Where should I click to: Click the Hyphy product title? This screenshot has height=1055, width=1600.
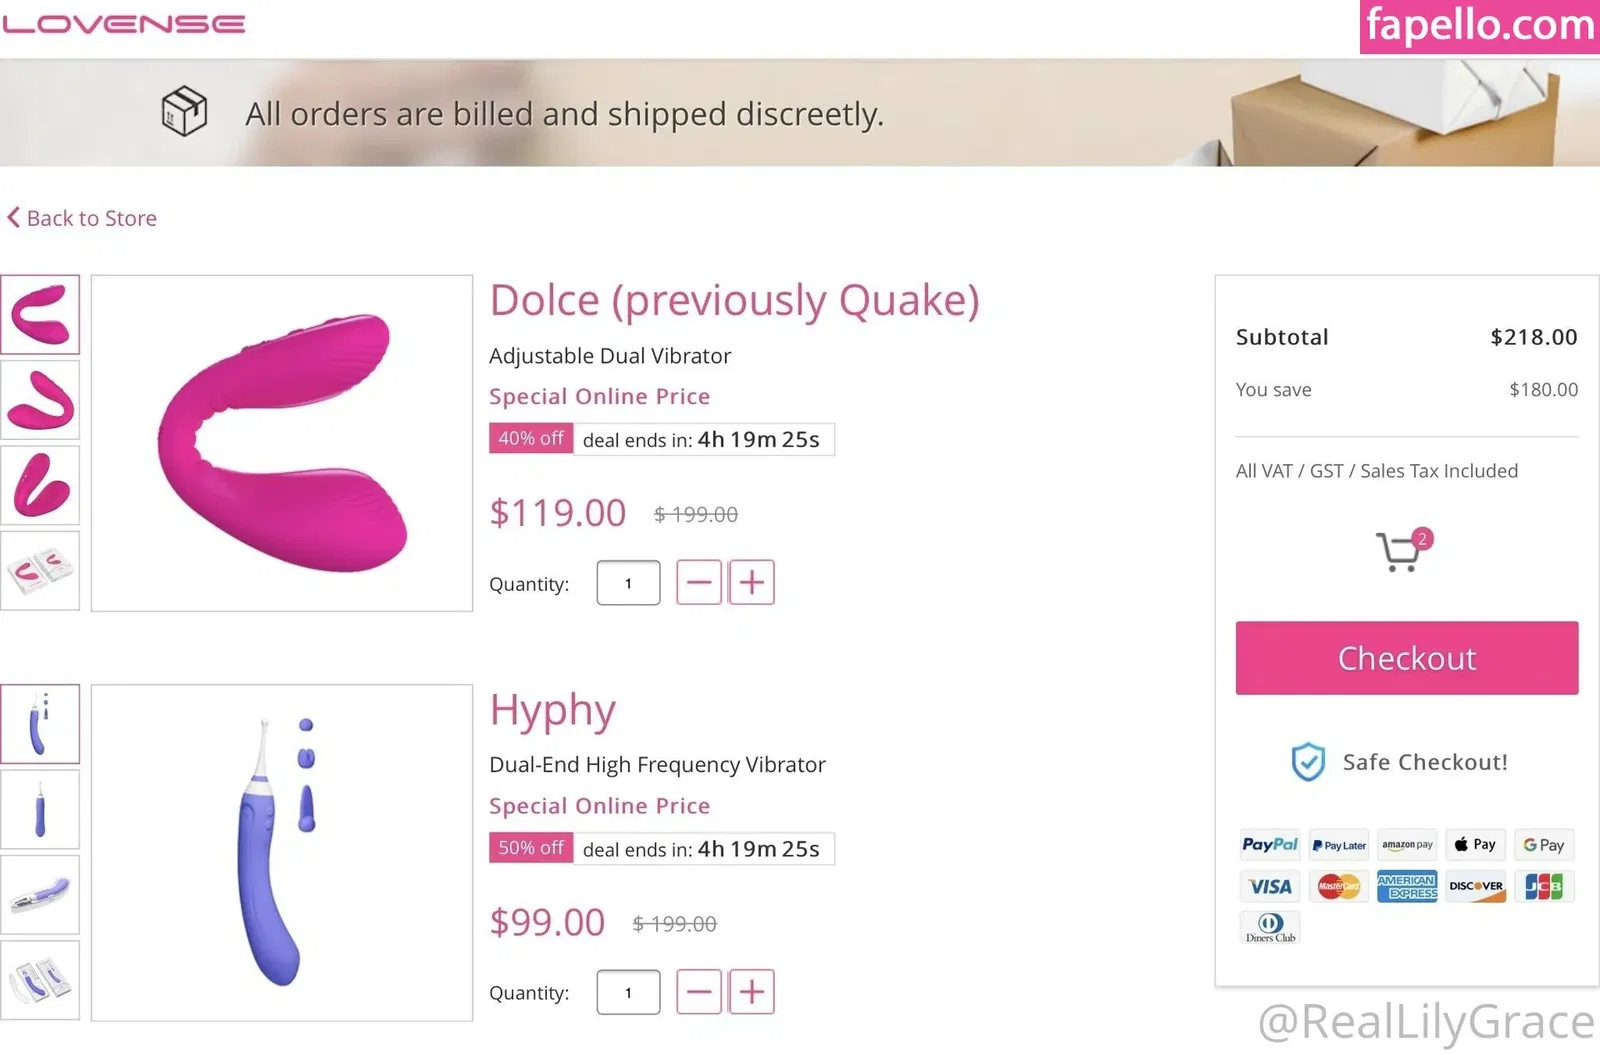coord(552,711)
